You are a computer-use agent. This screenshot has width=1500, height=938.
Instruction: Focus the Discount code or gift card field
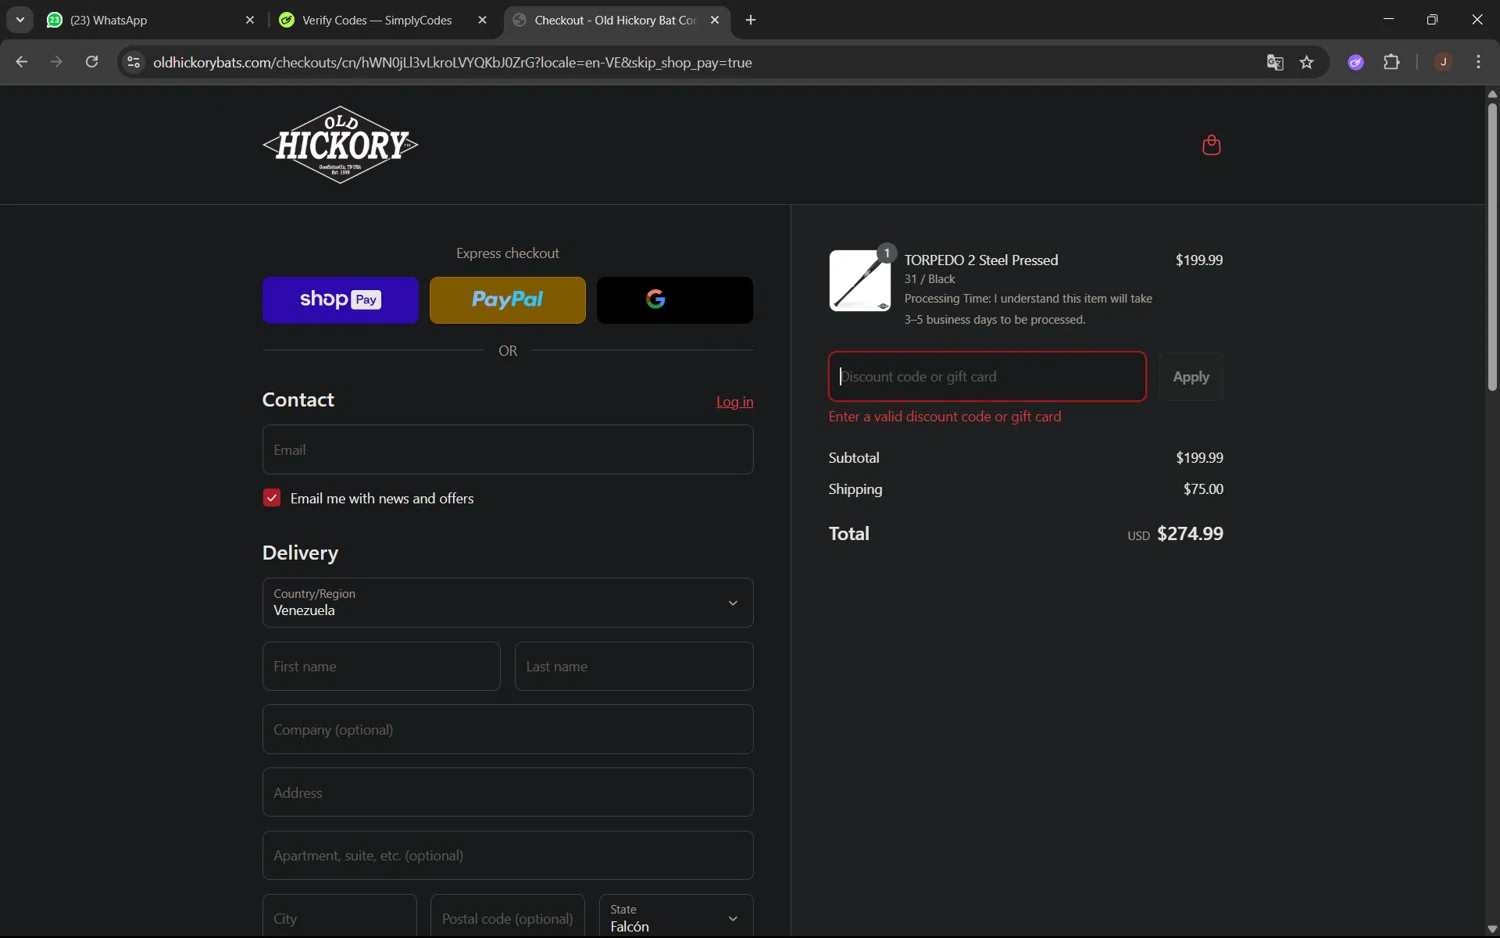coord(987,377)
